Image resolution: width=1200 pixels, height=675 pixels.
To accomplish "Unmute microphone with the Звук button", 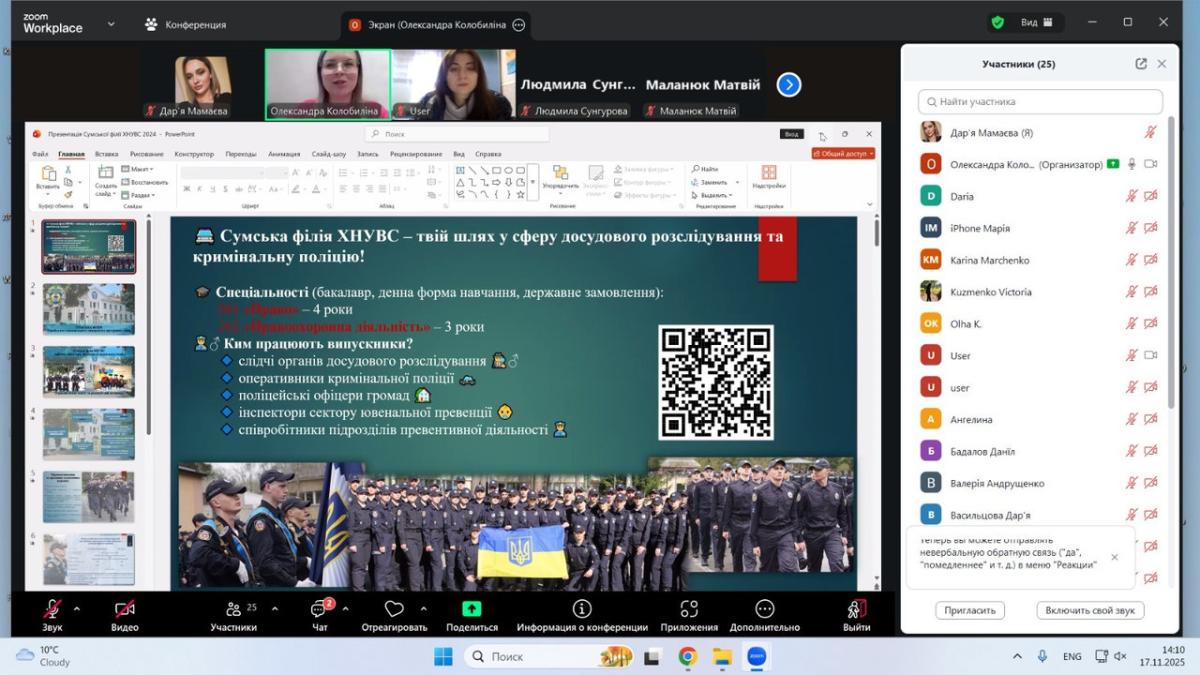I will (x=52, y=609).
